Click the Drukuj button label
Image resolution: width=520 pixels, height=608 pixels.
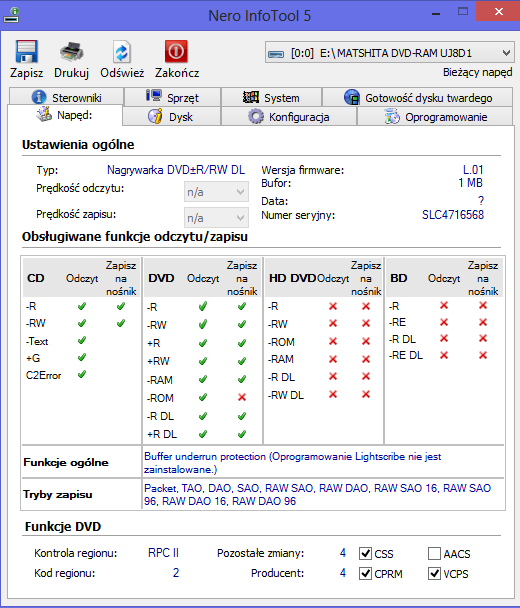(71, 73)
